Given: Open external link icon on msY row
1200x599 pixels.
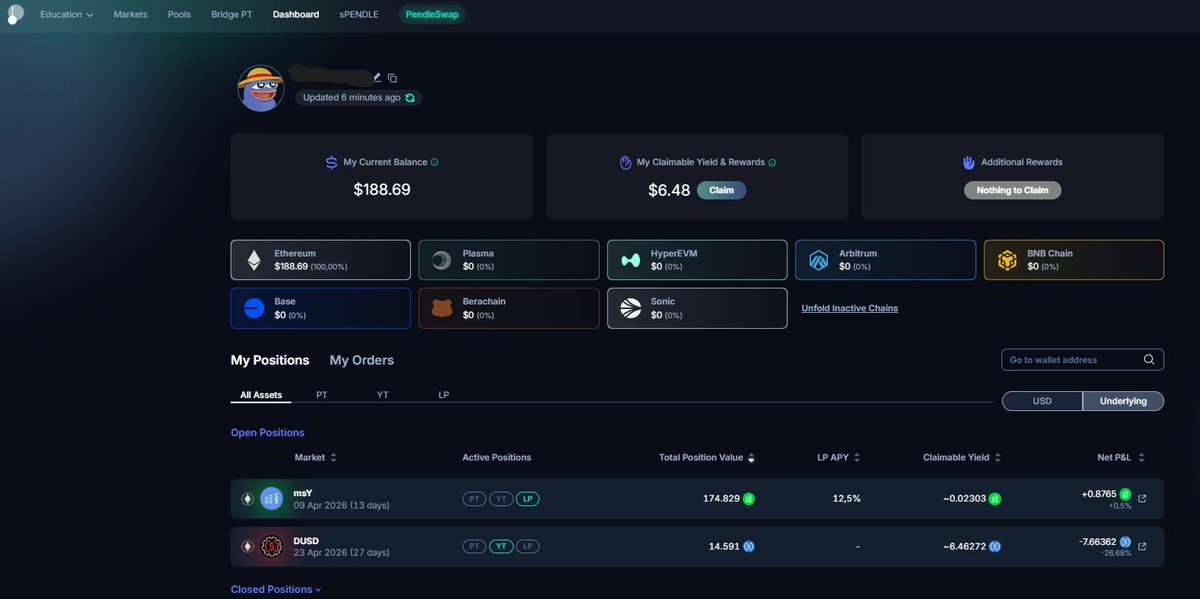Looking at the screenshot, I should [x=1143, y=498].
